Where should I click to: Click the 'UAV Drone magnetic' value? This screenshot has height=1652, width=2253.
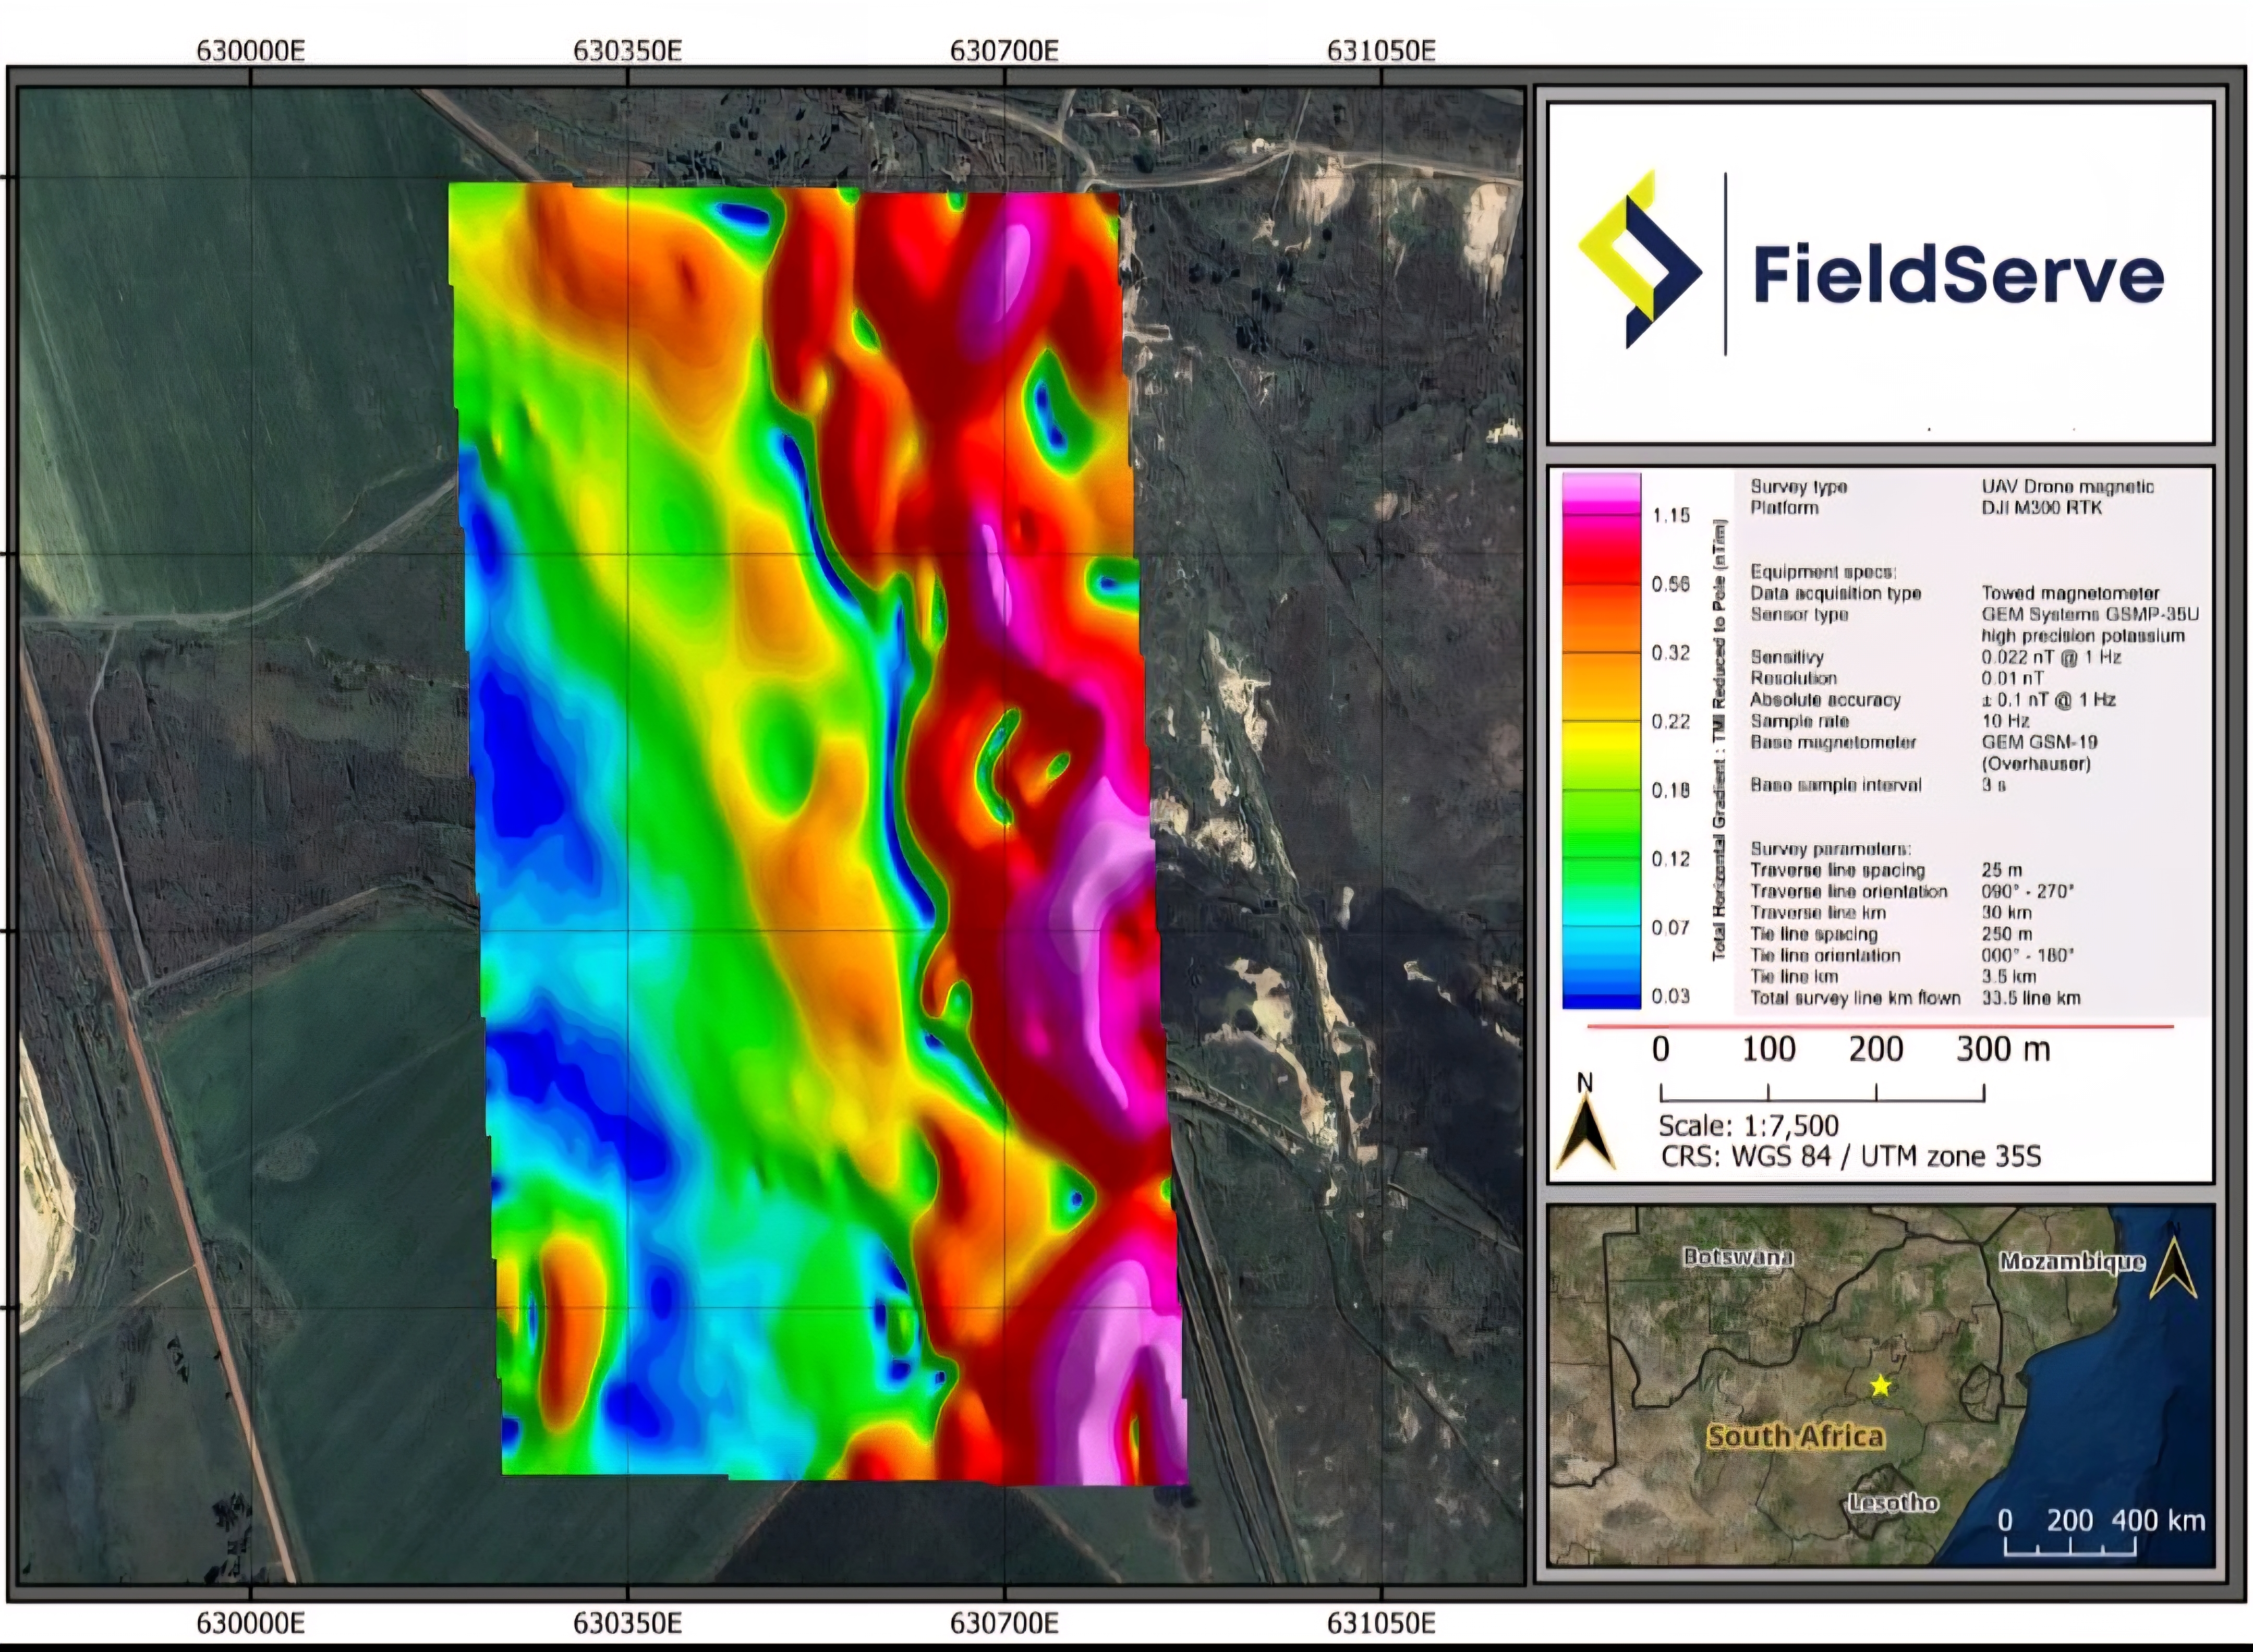[2068, 487]
